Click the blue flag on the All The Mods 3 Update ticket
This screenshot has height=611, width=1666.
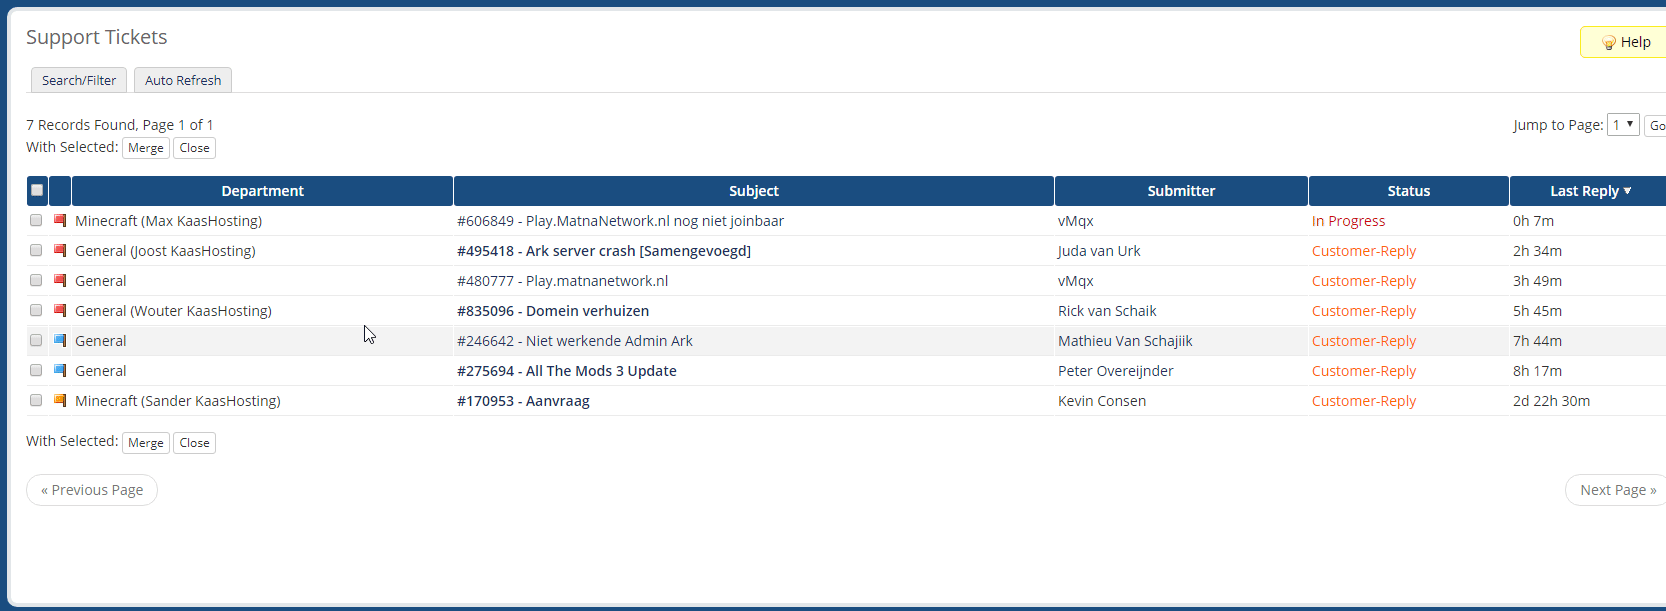tap(60, 371)
